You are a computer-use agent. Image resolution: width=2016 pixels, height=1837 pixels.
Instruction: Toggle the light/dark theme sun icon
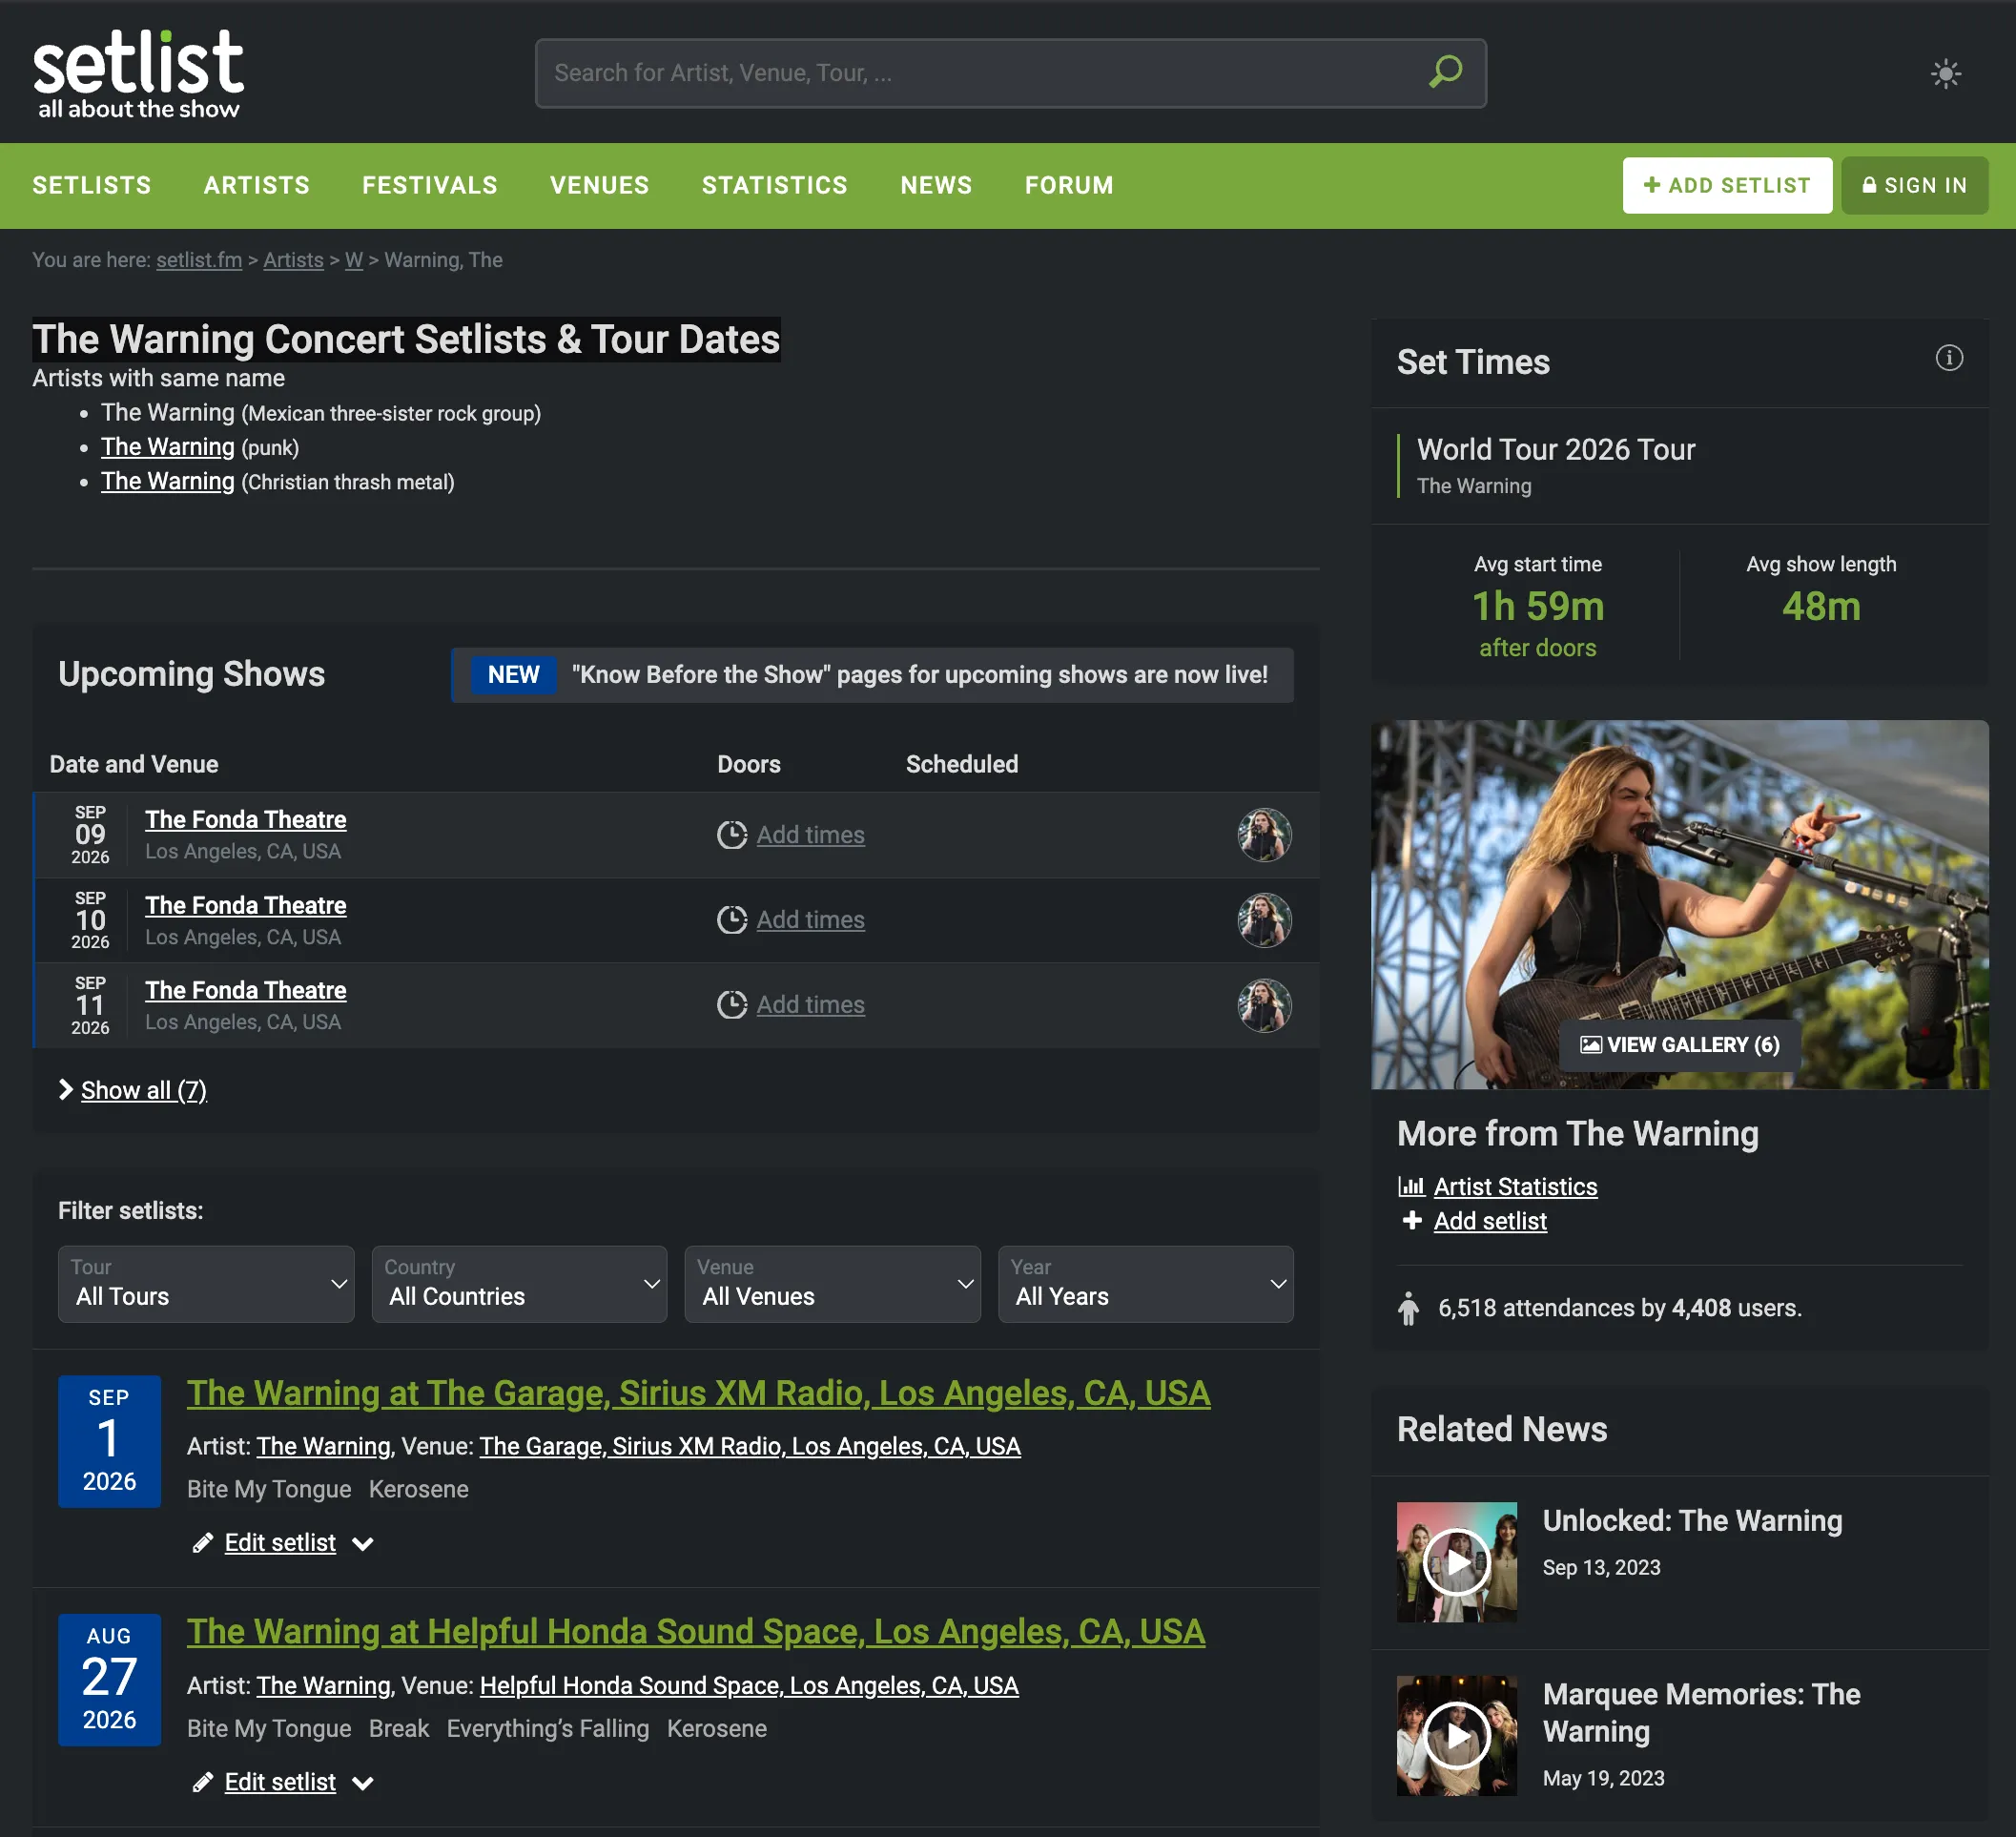pos(1945,73)
